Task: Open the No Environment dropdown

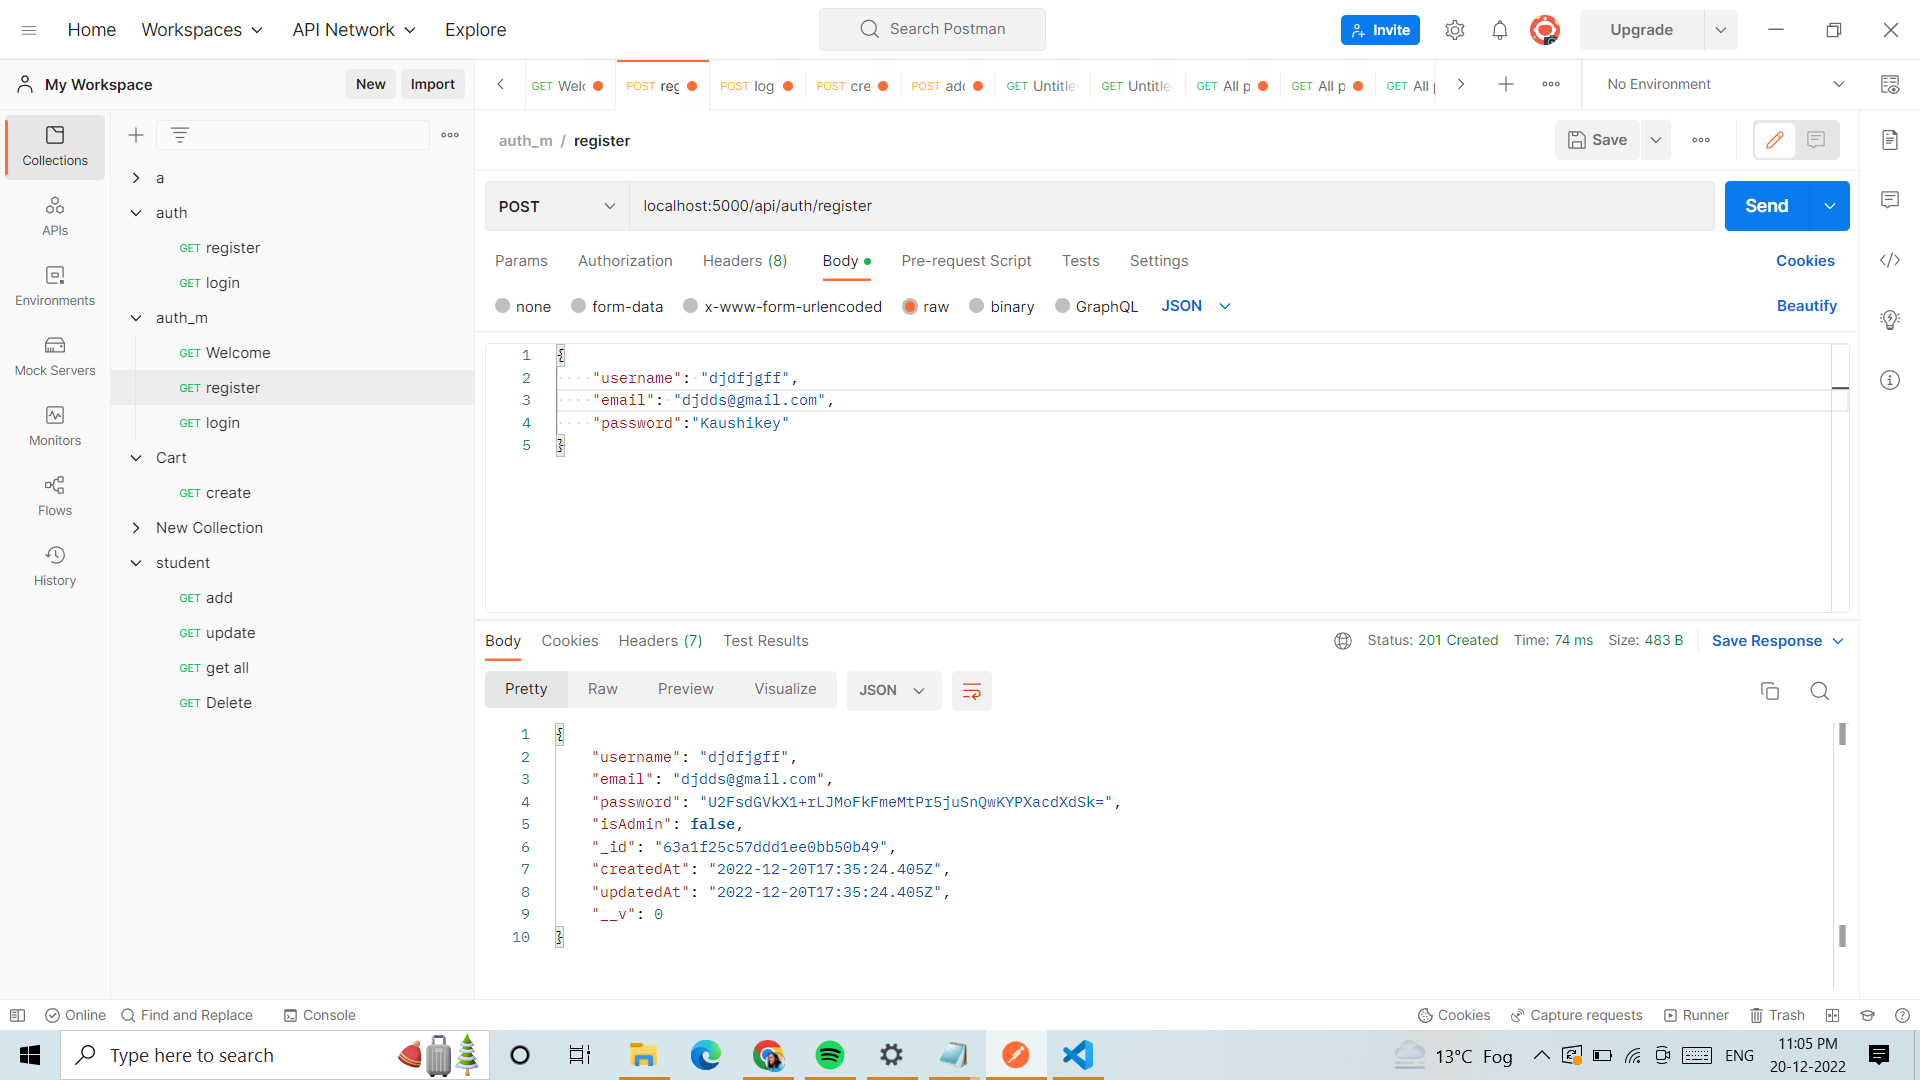Action: pos(1720,84)
